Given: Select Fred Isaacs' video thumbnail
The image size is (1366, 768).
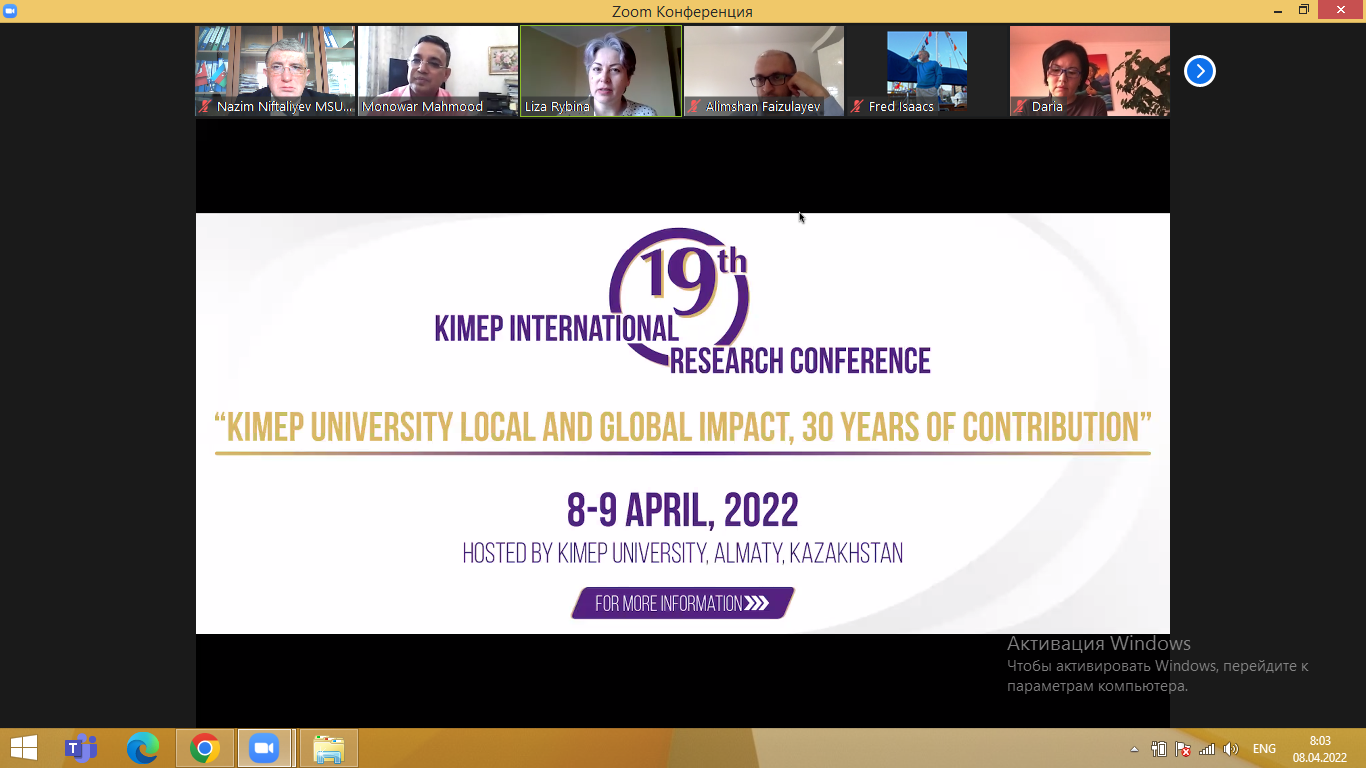Looking at the screenshot, I should (927, 71).
